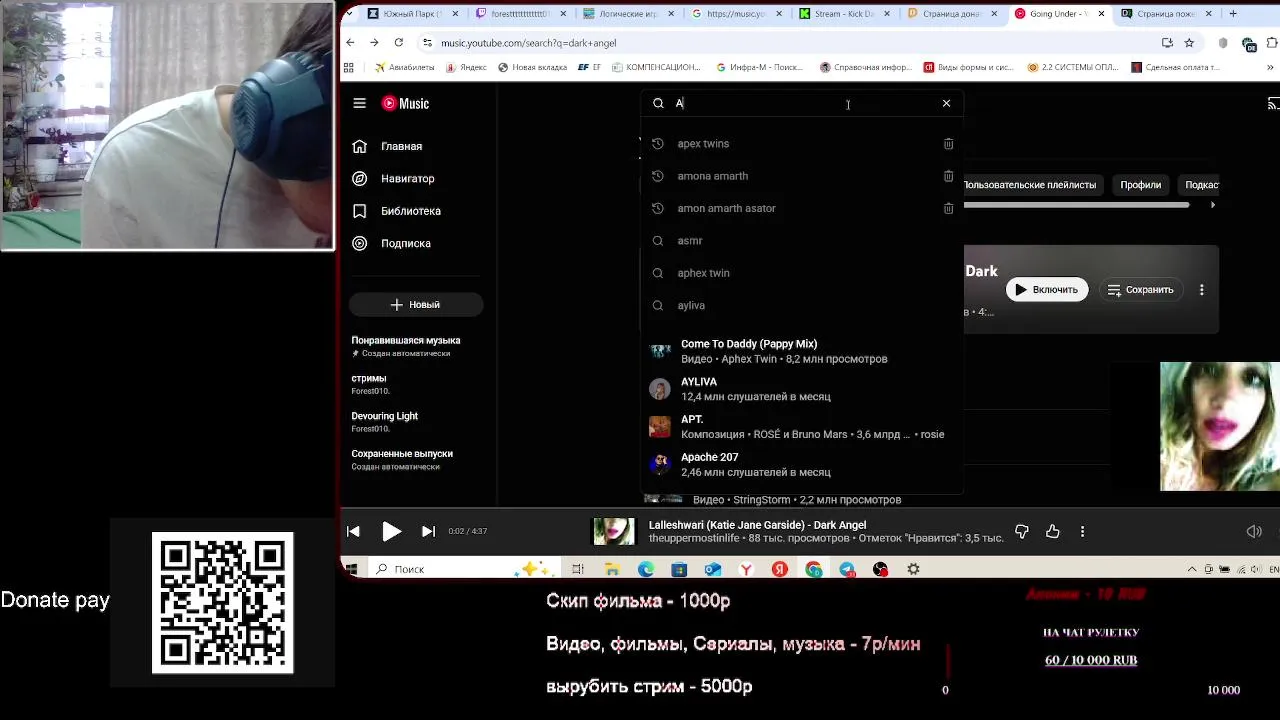Click the Windows Start button

click(x=351, y=569)
